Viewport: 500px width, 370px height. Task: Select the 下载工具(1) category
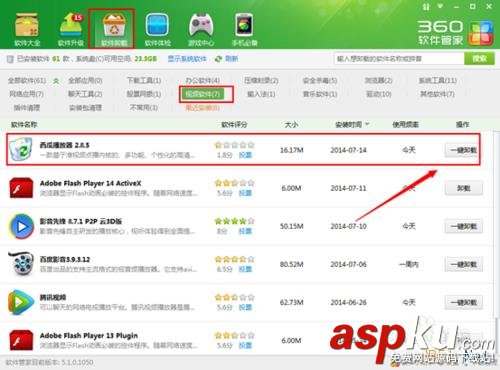pos(144,81)
